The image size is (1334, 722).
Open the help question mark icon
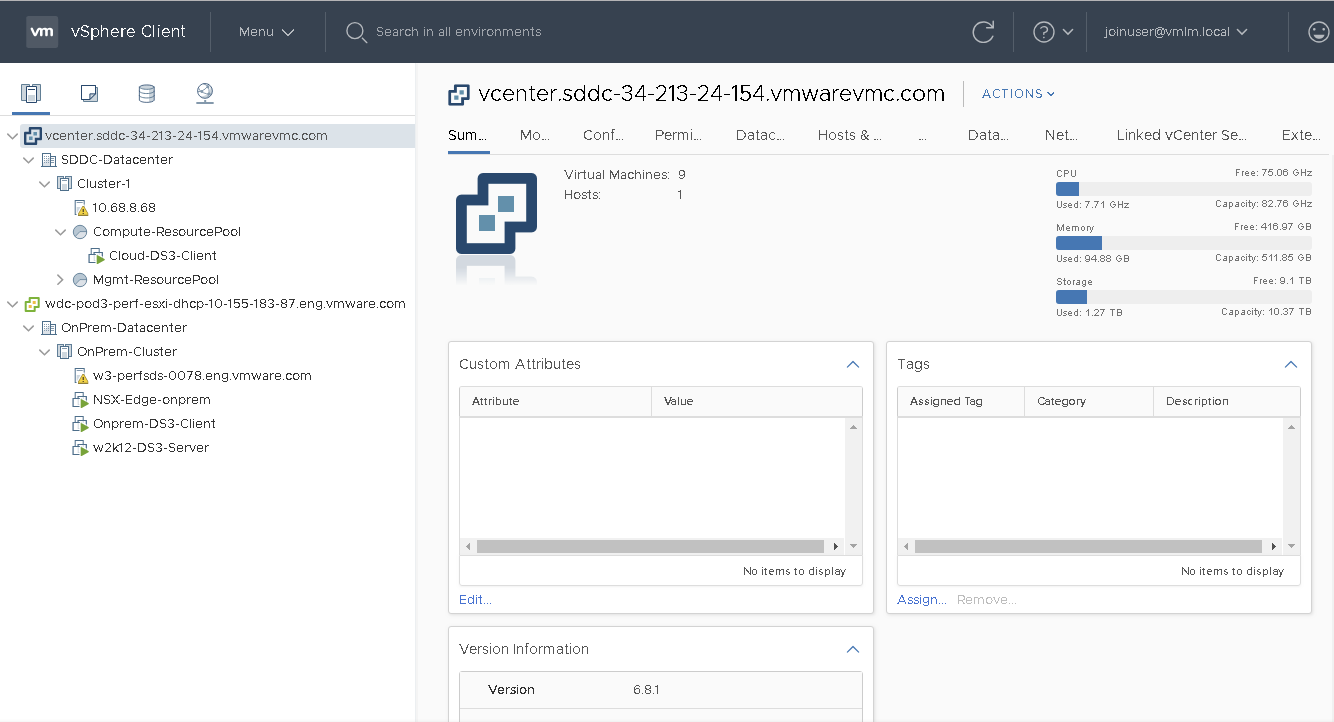1044,32
